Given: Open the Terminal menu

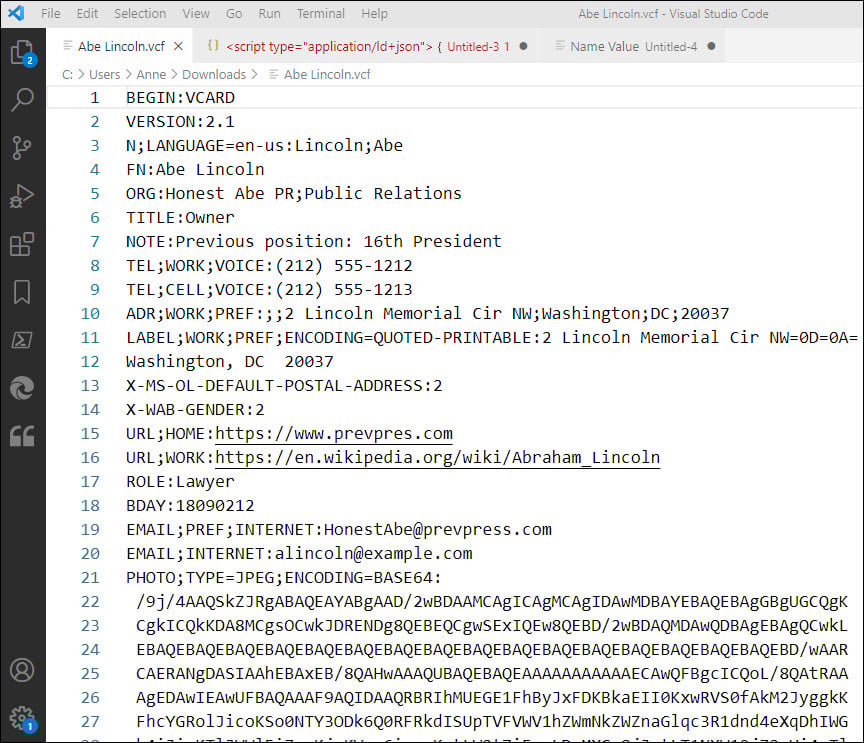Looking at the screenshot, I should 321,13.
